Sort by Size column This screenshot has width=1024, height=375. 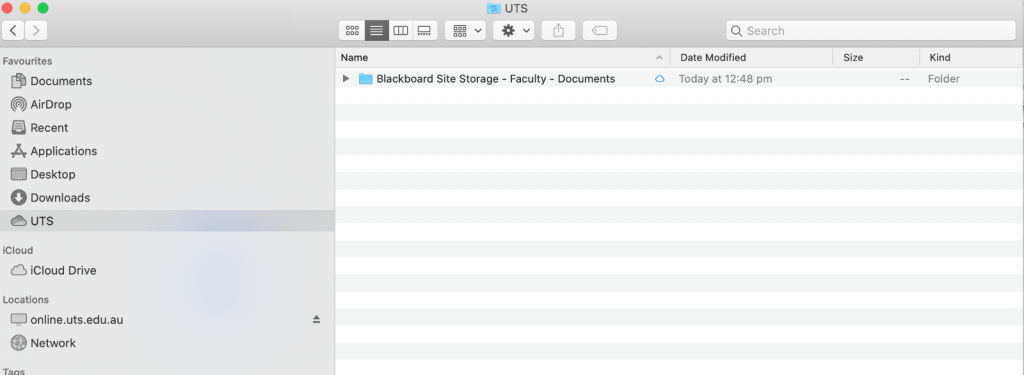click(876, 57)
